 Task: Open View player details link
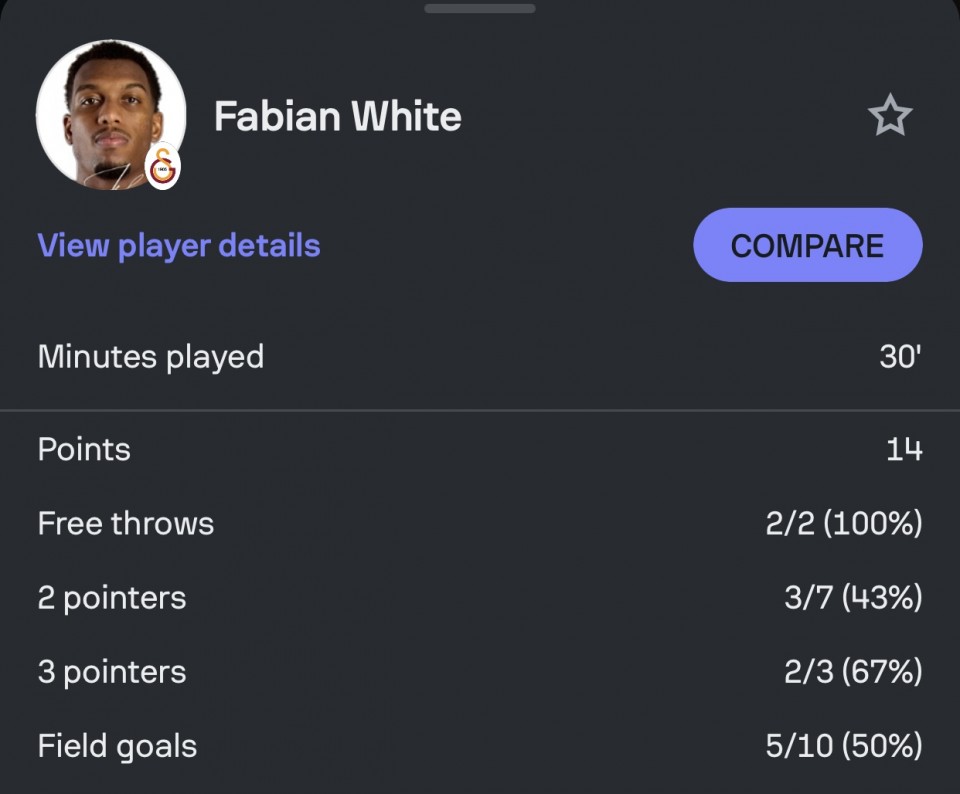coord(179,246)
